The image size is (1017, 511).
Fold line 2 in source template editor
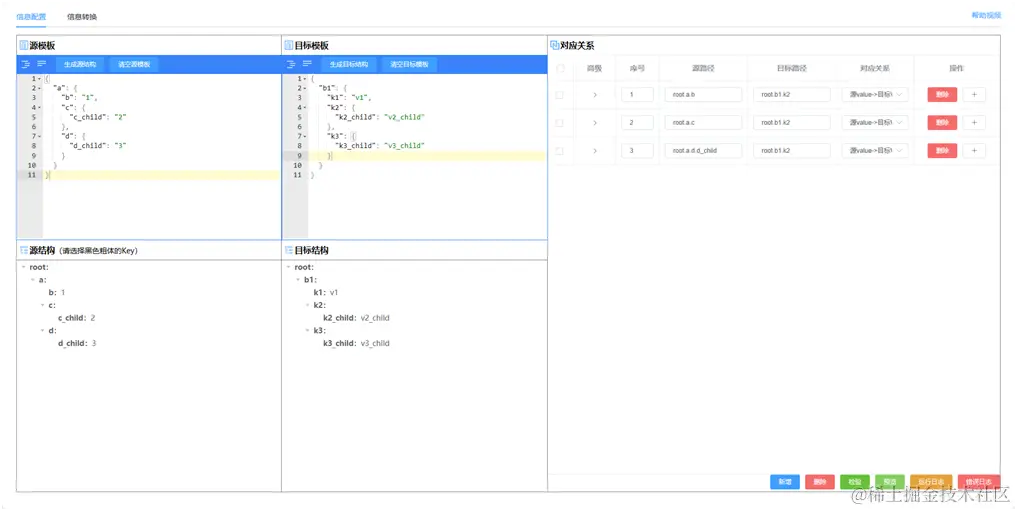[x=40, y=88]
